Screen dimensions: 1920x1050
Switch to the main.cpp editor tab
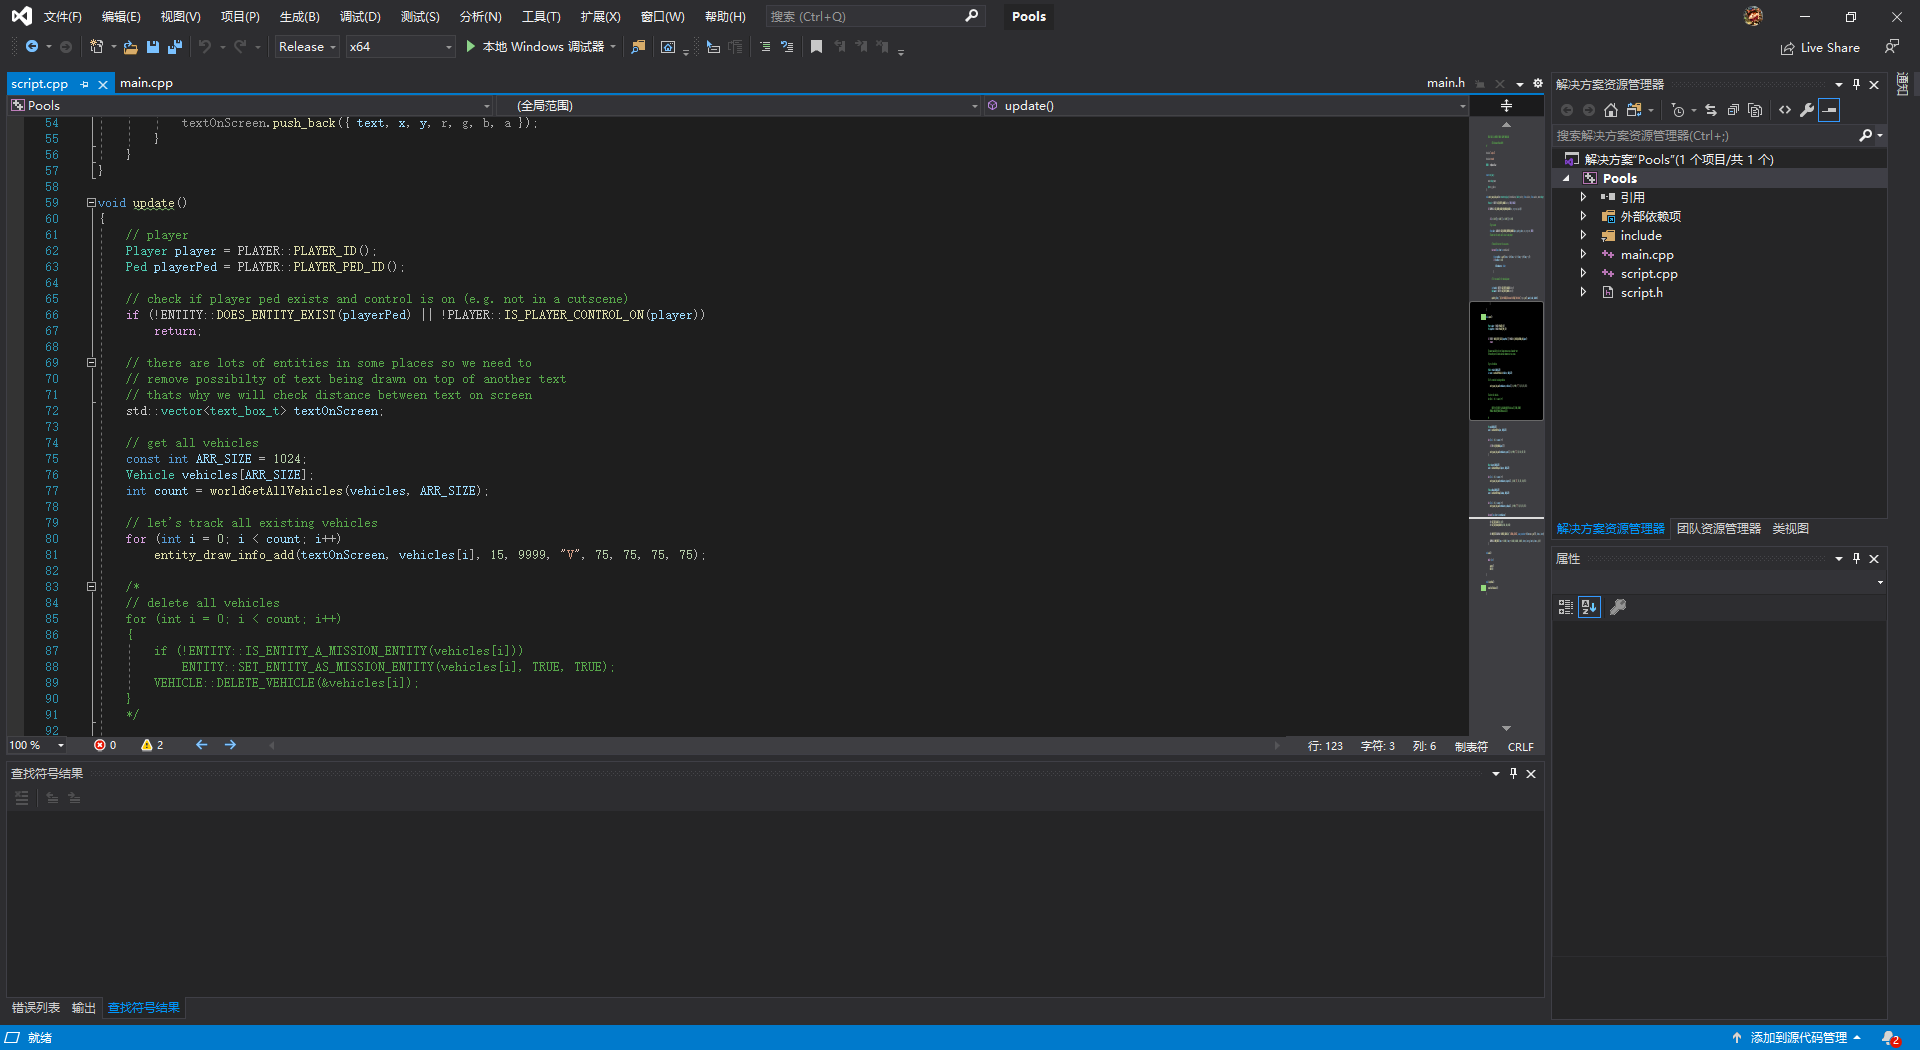146,83
